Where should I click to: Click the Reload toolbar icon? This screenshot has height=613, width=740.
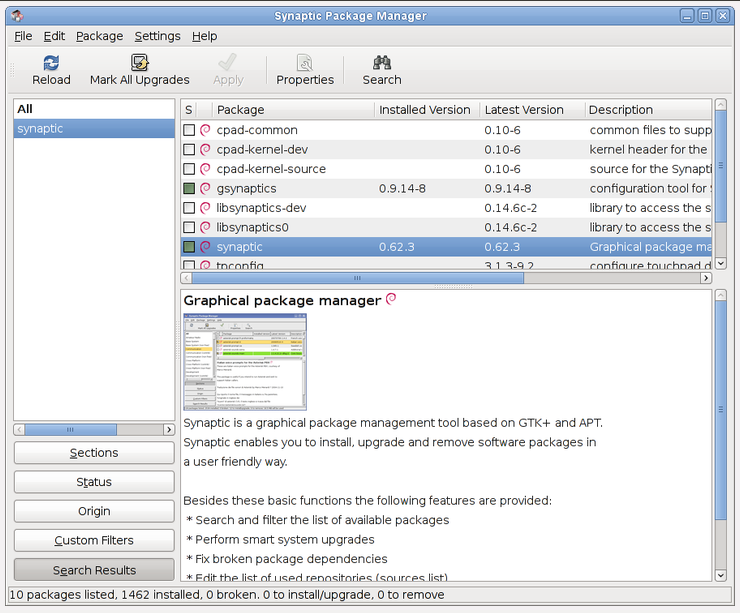(51, 63)
